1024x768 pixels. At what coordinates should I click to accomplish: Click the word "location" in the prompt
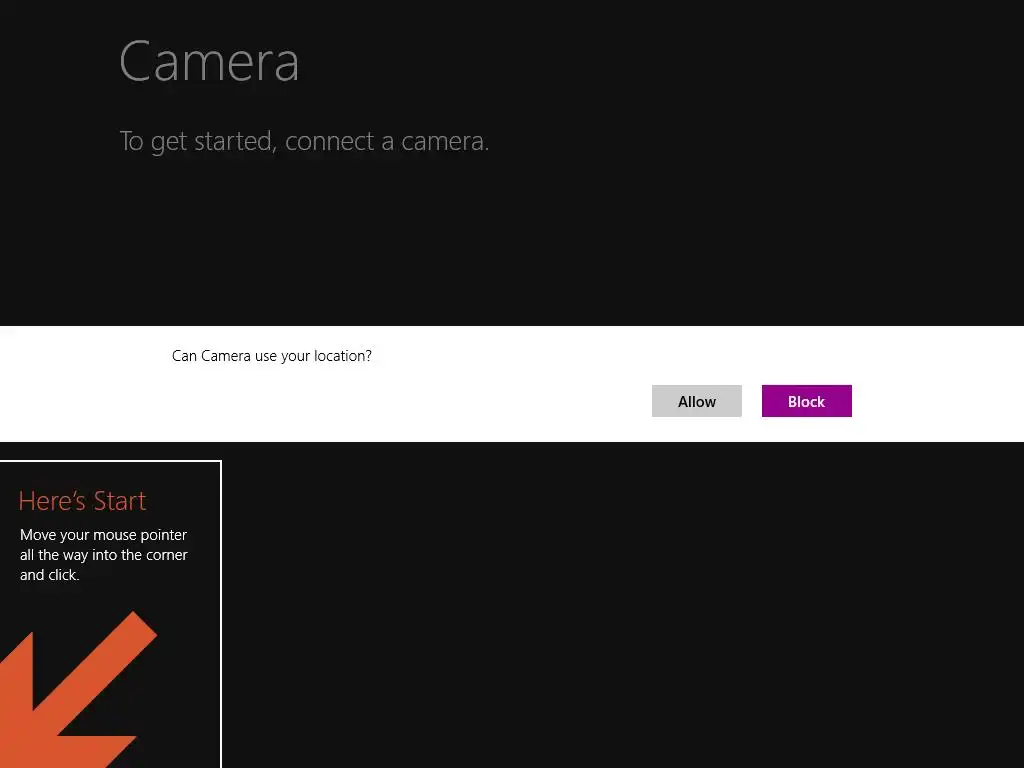click(x=341, y=356)
